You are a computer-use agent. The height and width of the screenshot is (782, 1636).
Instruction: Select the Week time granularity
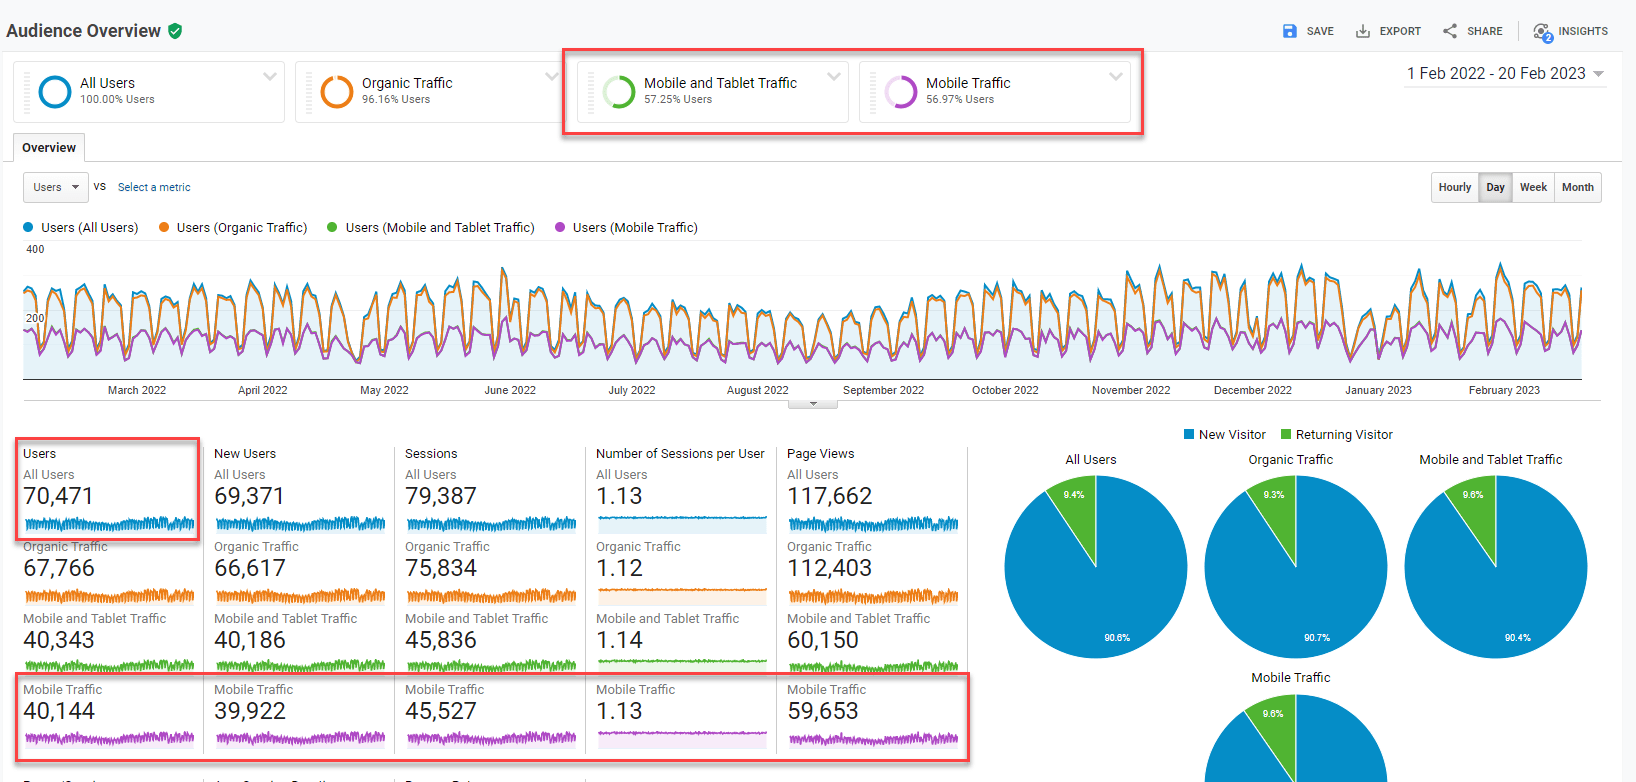click(1533, 187)
